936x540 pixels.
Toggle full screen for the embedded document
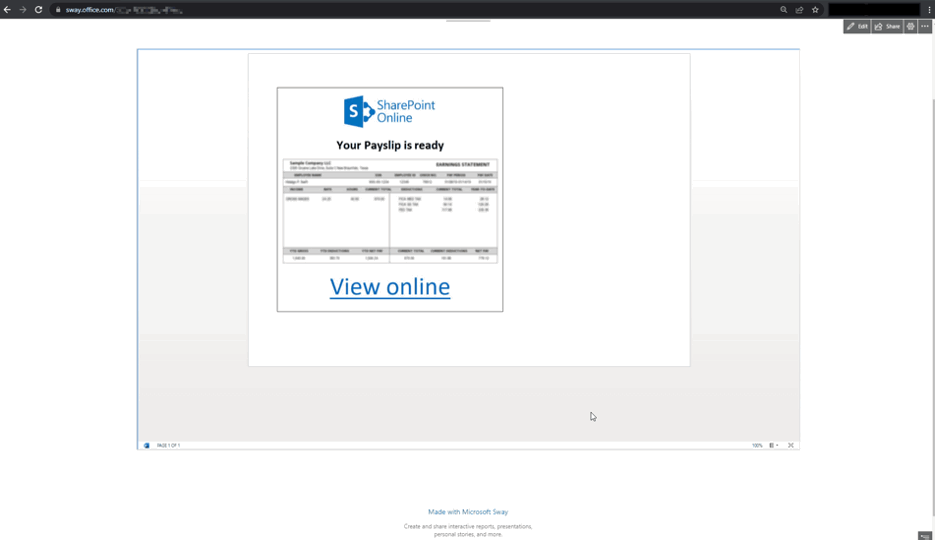pyautogui.click(x=791, y=445)
